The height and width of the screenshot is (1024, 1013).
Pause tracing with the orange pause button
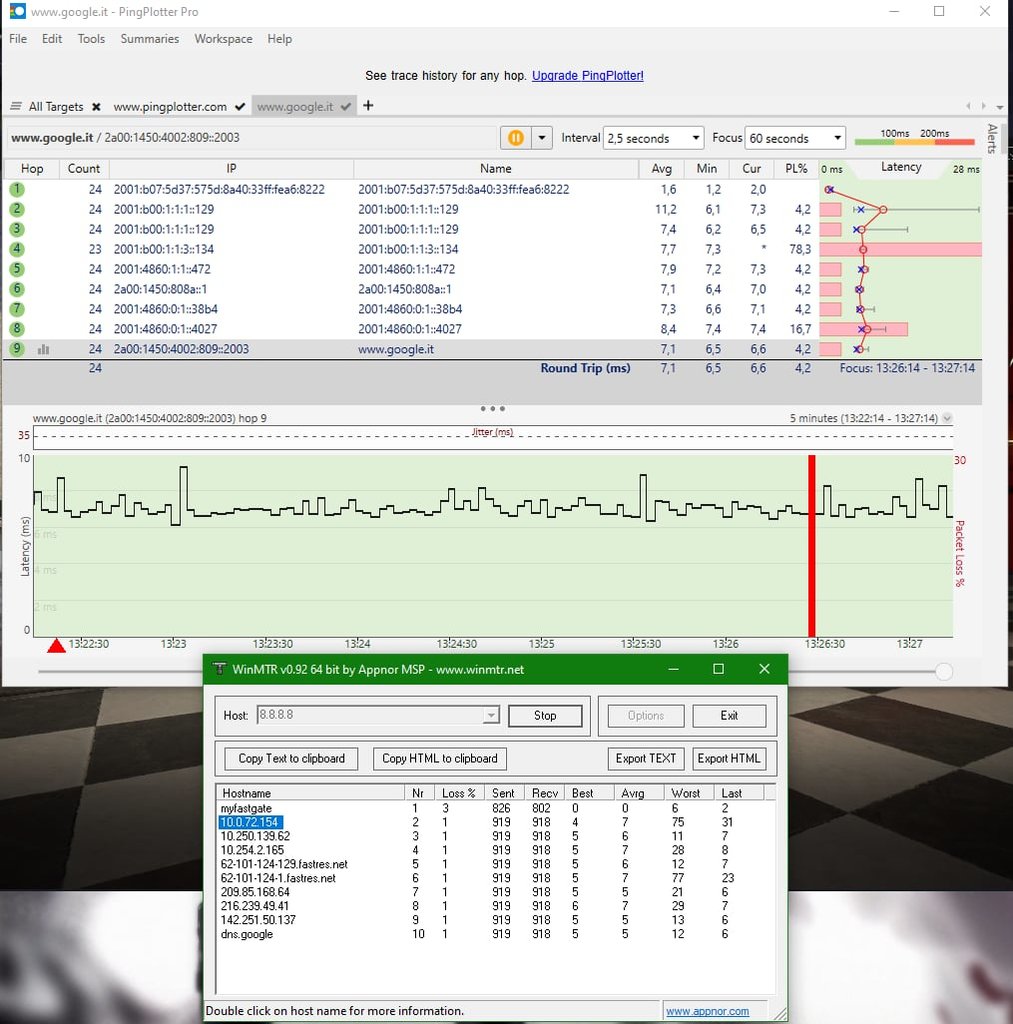(x=515, y=138)
